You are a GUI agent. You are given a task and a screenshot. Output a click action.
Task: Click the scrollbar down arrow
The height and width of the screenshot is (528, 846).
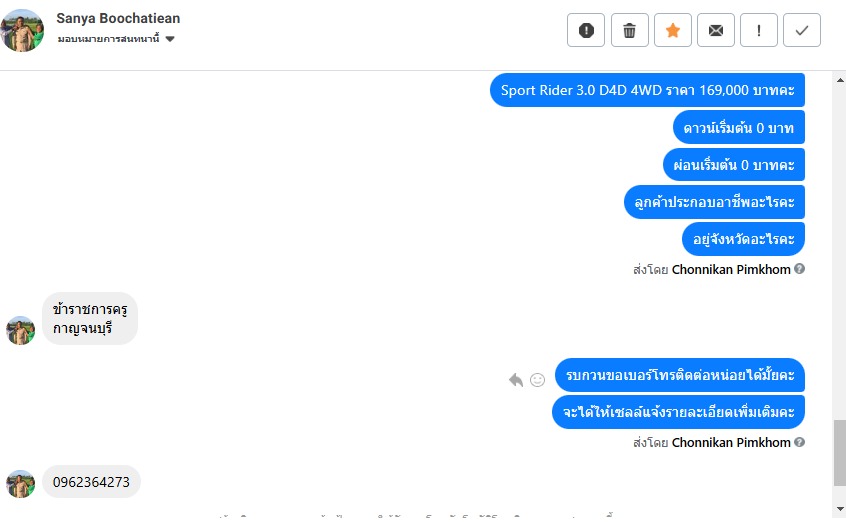(x=840, y=509)
